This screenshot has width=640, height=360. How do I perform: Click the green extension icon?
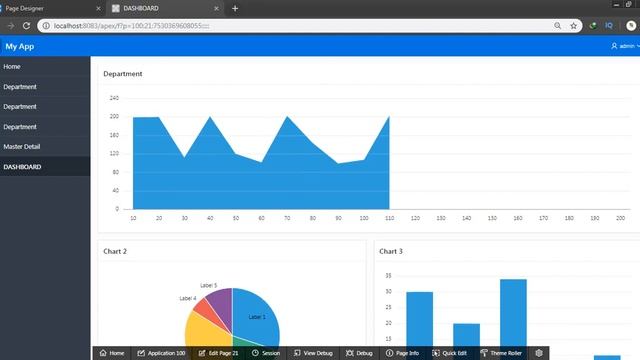(593, 26)
